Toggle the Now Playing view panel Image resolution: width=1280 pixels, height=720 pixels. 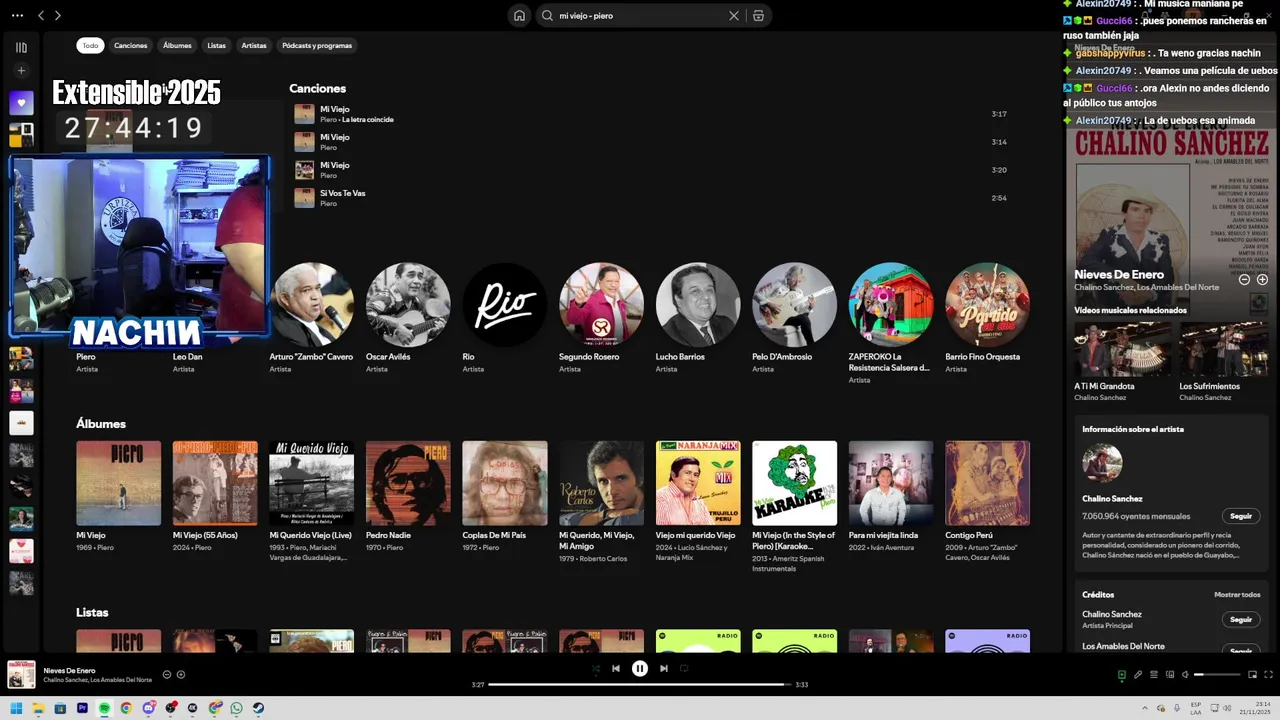(1122, 675)
